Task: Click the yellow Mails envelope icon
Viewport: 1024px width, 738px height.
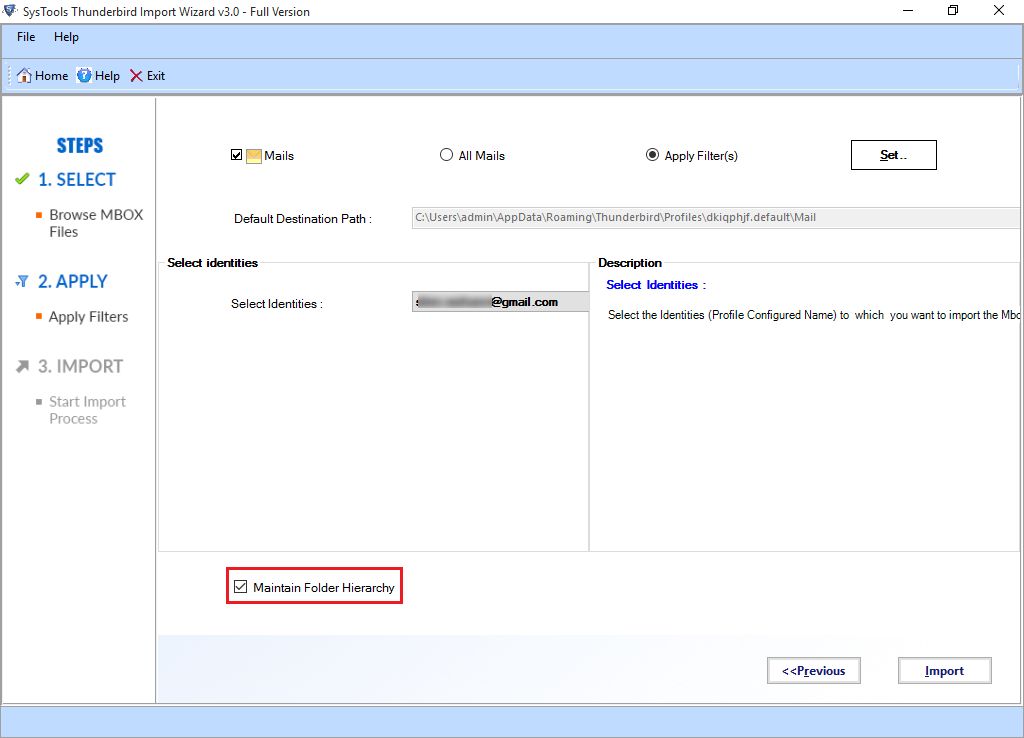Action: (x=253, y=156)
